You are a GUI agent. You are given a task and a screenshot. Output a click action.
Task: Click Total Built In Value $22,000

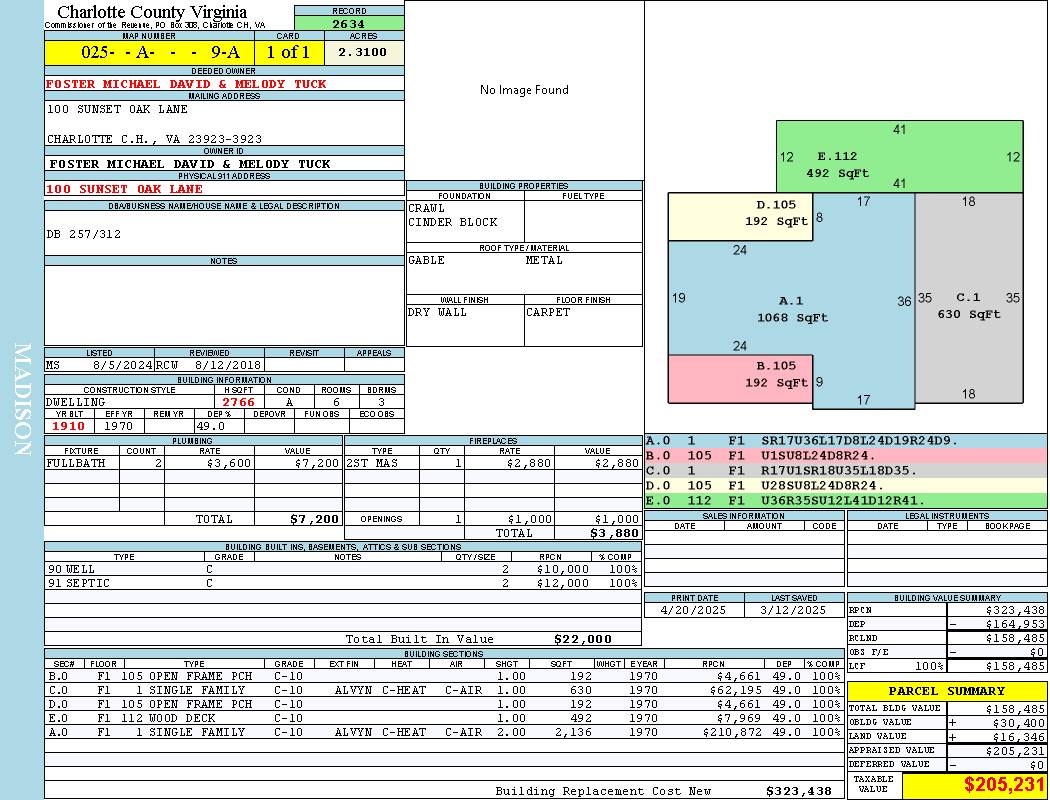pyautogui.click(x=583, y=639)
